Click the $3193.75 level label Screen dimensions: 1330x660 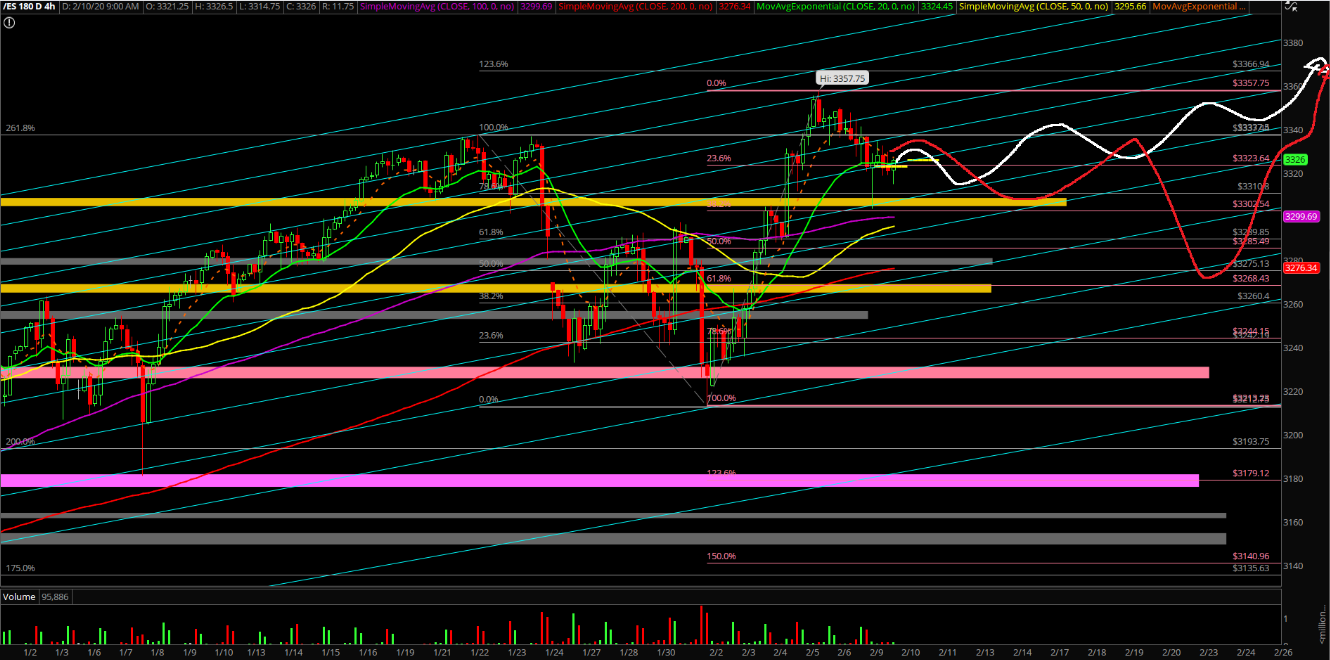click(1252, 441)
